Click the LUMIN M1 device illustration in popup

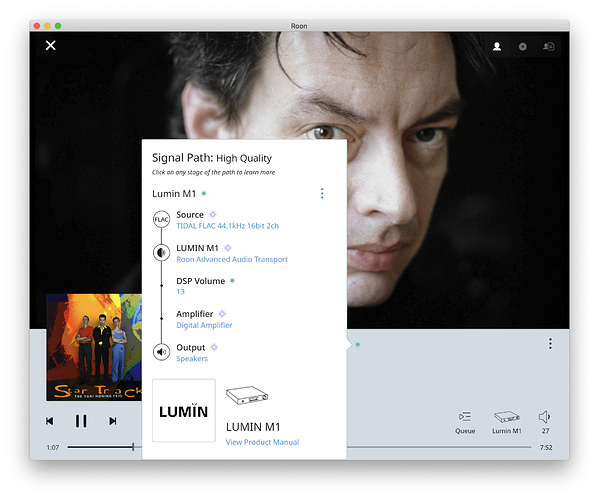click(x=247, y=395)
